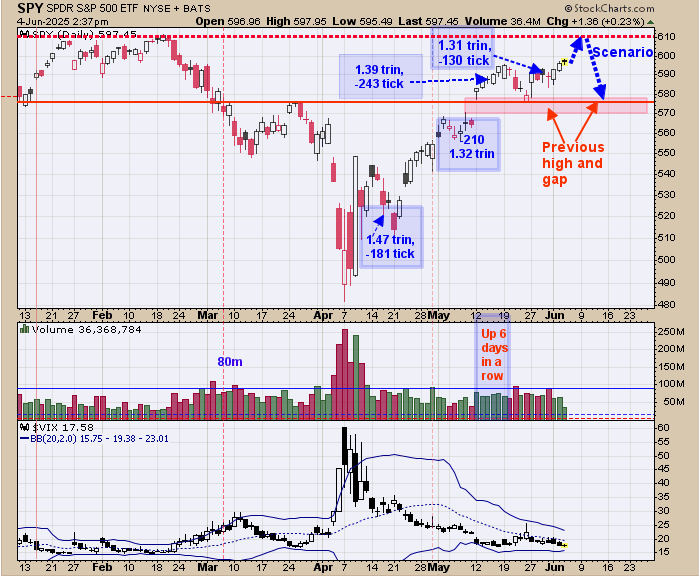Click the 580 price axis label
Viewport: 699px width, 577px height.
[666, 94]
